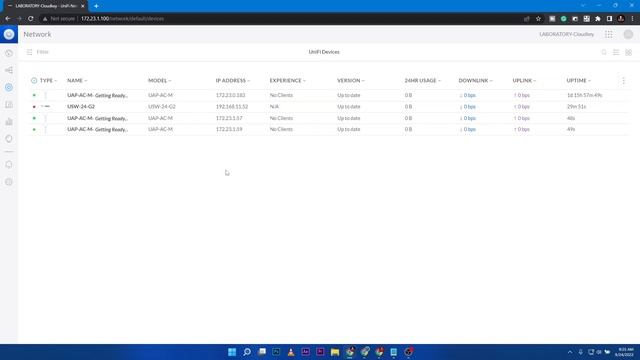Open the Statistics bar-chart sidebar icon
The width and height of the screenshot is (640, 360).
tap(9, 122)
